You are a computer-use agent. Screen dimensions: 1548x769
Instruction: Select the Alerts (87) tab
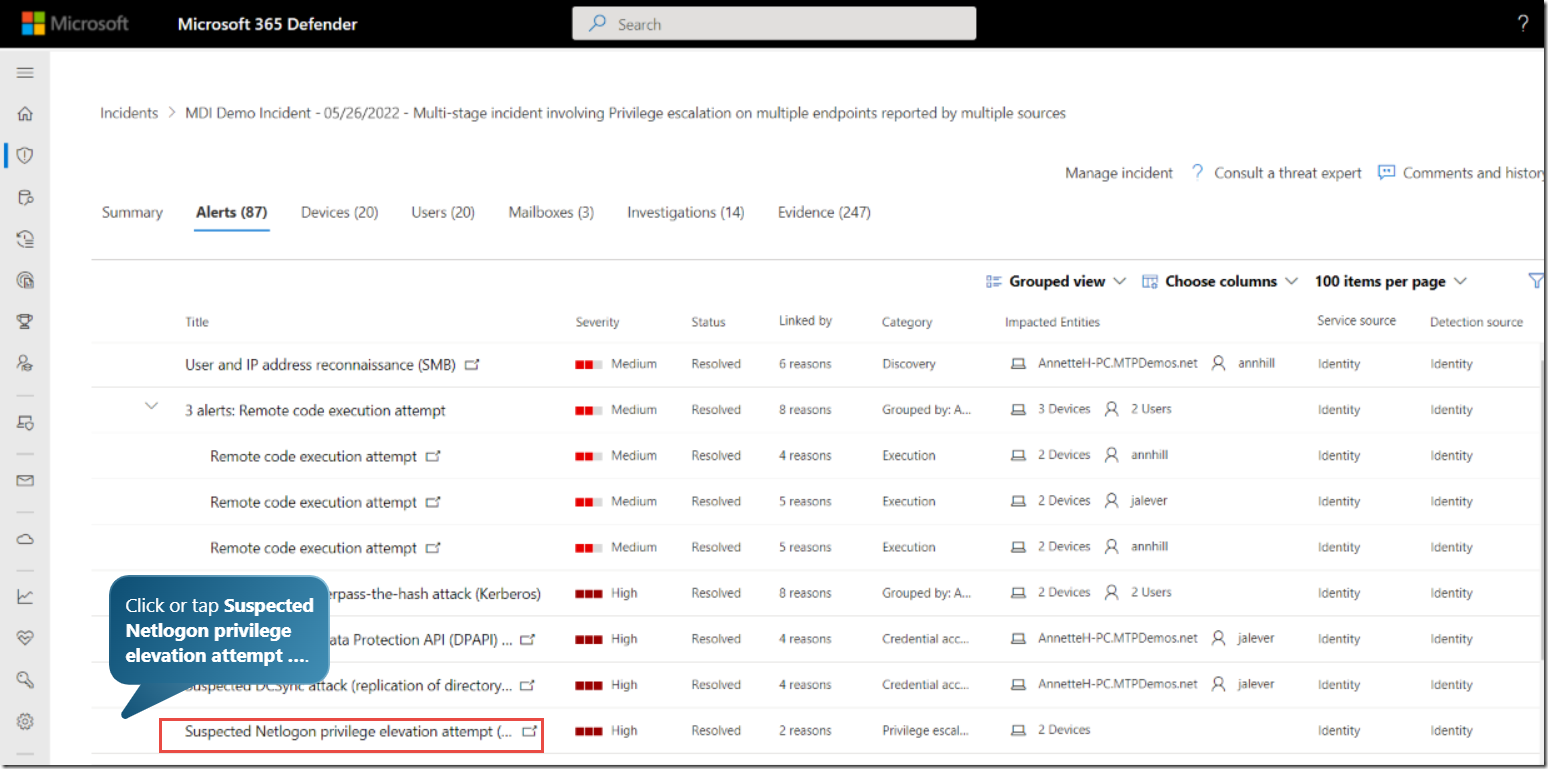[232, 212]
